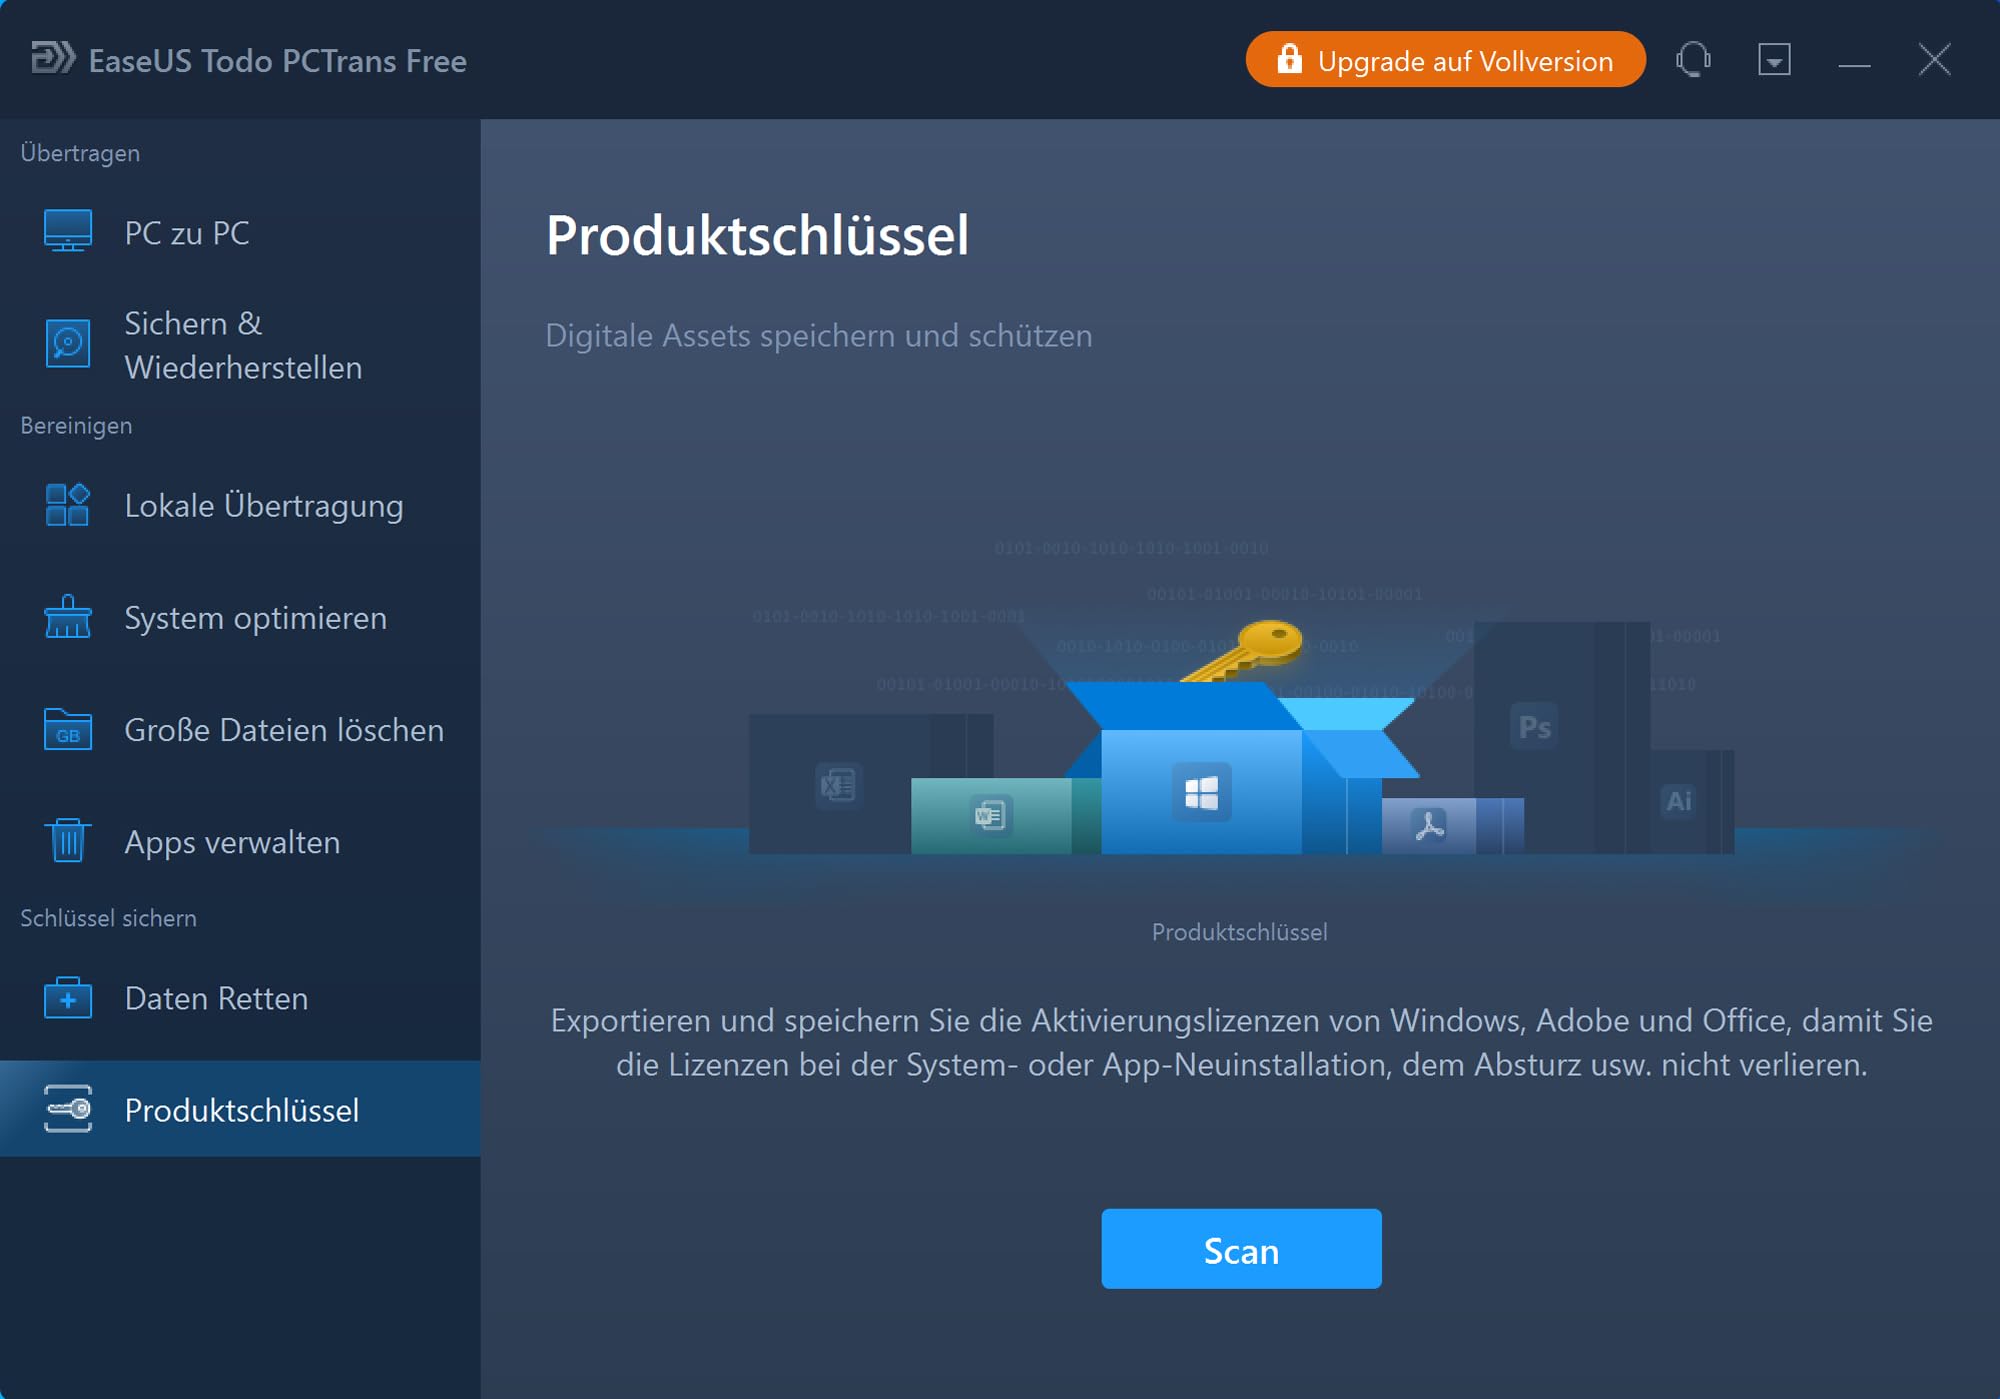Click the Lokale Übertragung squares icon
Image resolution: width=2000 pixels, height=1399 pixels.
[68, 505]
